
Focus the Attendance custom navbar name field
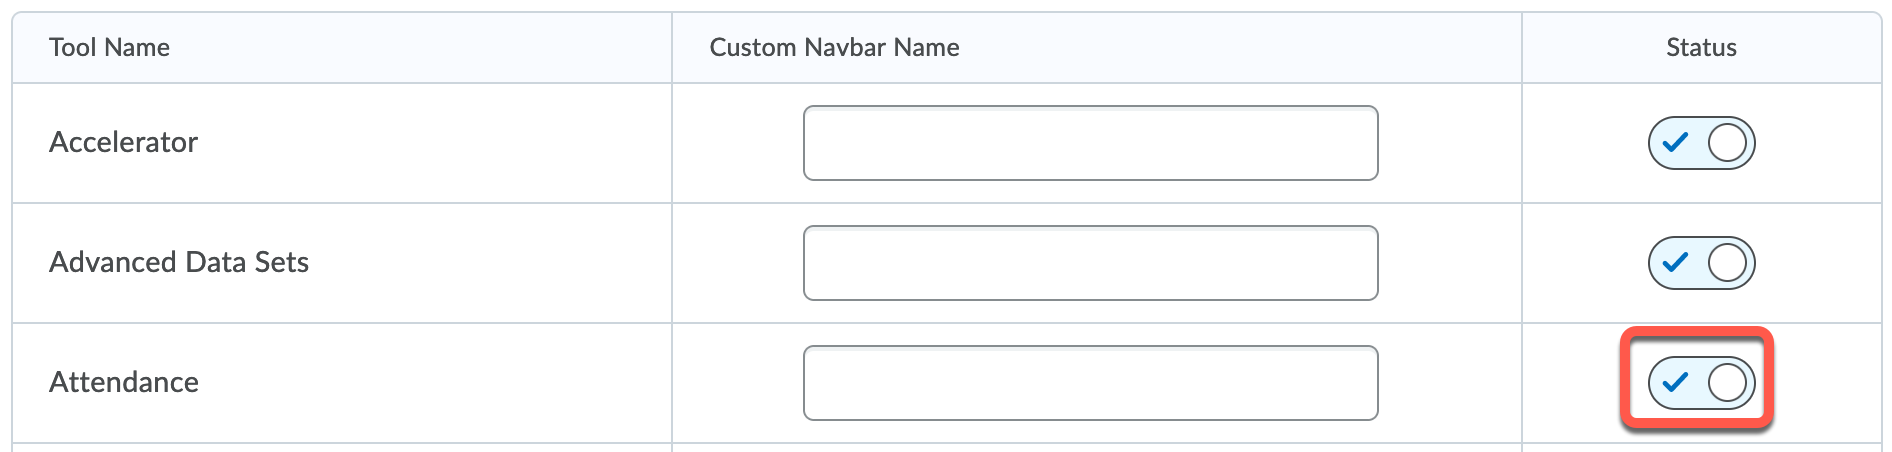point(1090,383)
